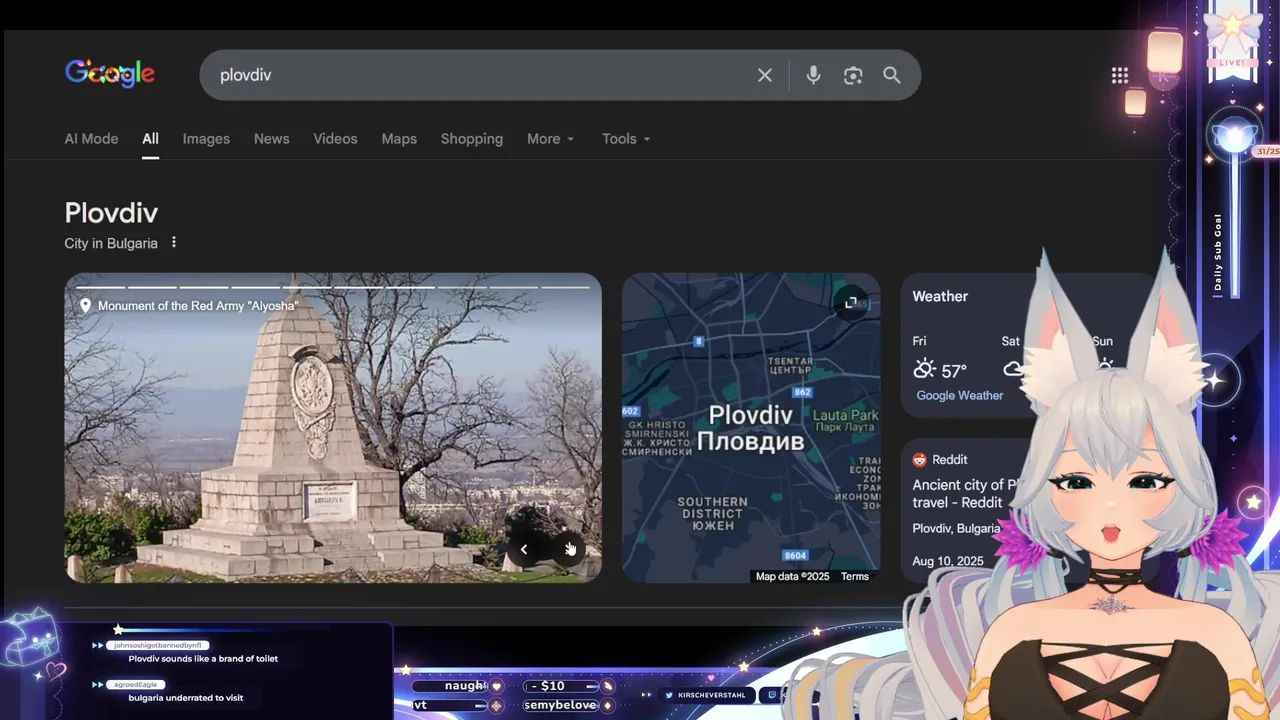Click the Twitter icon beside KIRSCHEVERSTAHL
1280x720 pixels.
coord(669,694)
